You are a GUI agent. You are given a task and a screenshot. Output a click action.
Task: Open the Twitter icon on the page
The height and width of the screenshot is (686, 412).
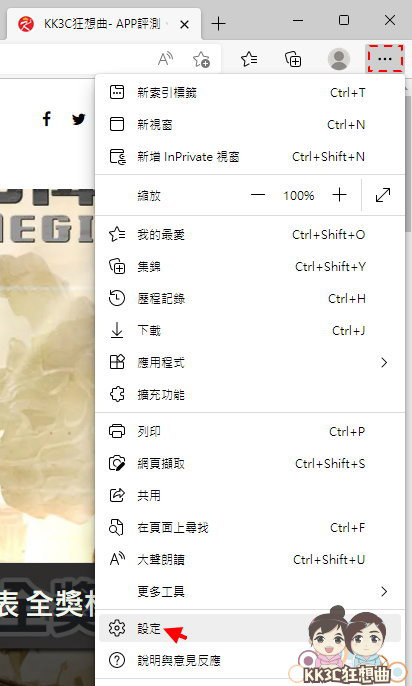click(x=79, y=119)
